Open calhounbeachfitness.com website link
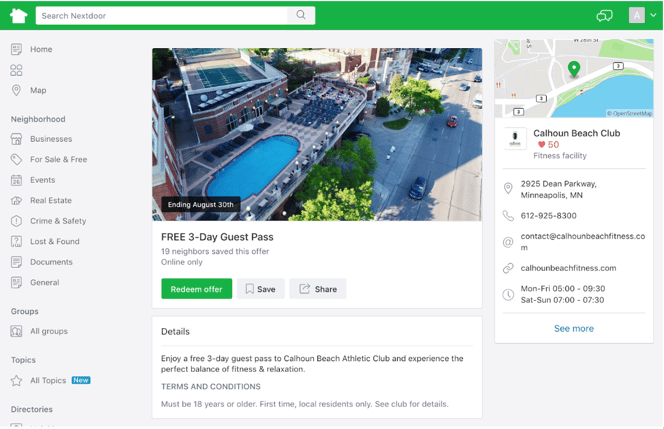The image size is (664, 429). tap(568, 268)
